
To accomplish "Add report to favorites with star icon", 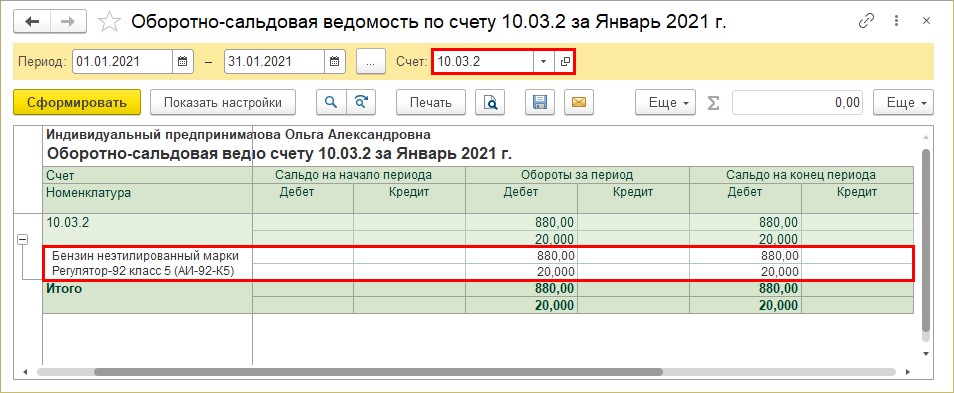I will [x=110, y=22].
